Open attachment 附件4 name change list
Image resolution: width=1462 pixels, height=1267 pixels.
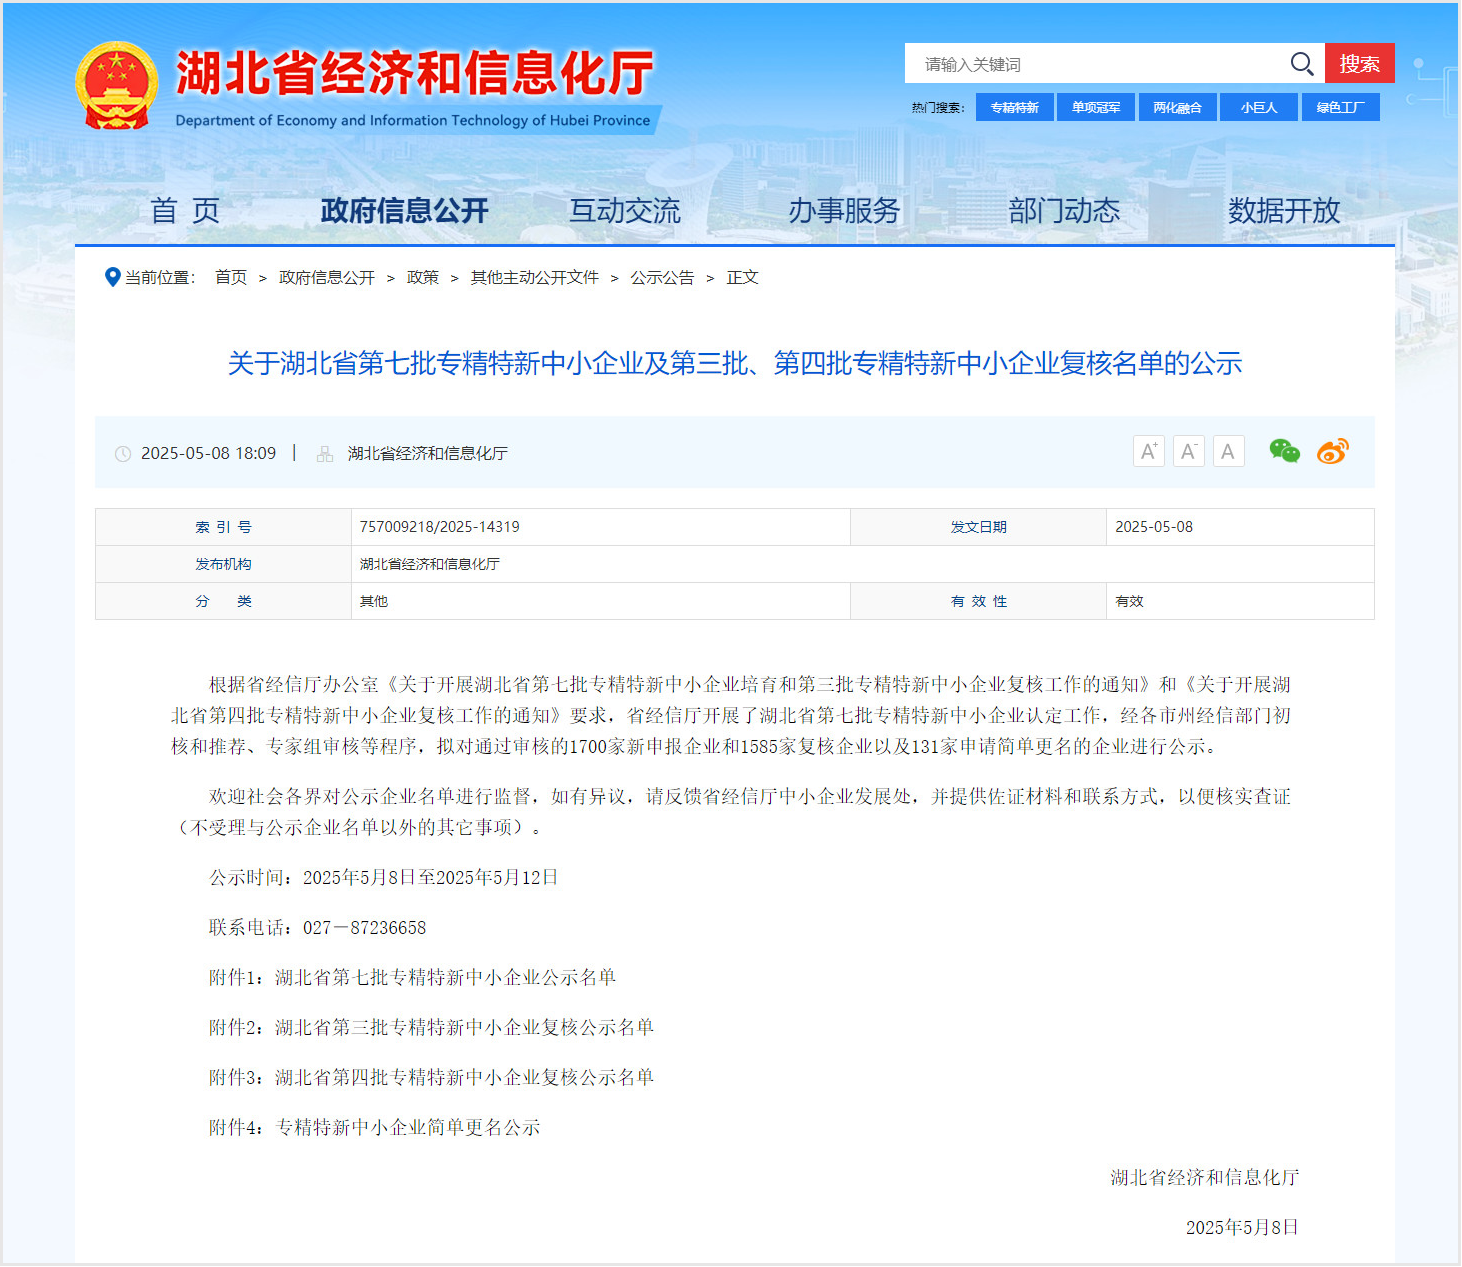(x=407, y=1127)
